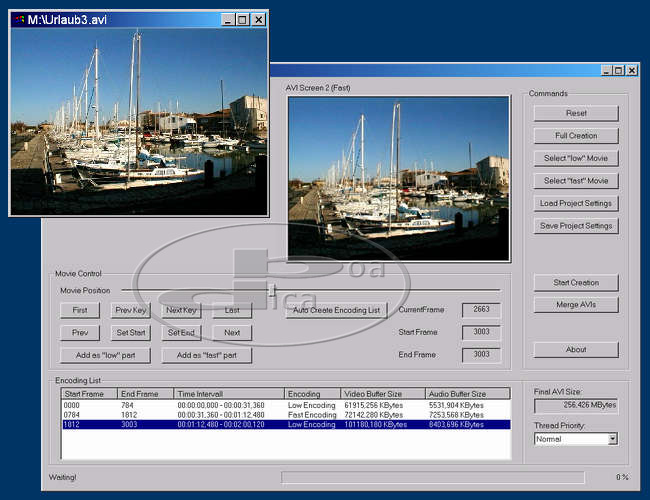Click the Urlaub3.avi title bar icon
The image size is (650, 500).
(x=19, y=19)
